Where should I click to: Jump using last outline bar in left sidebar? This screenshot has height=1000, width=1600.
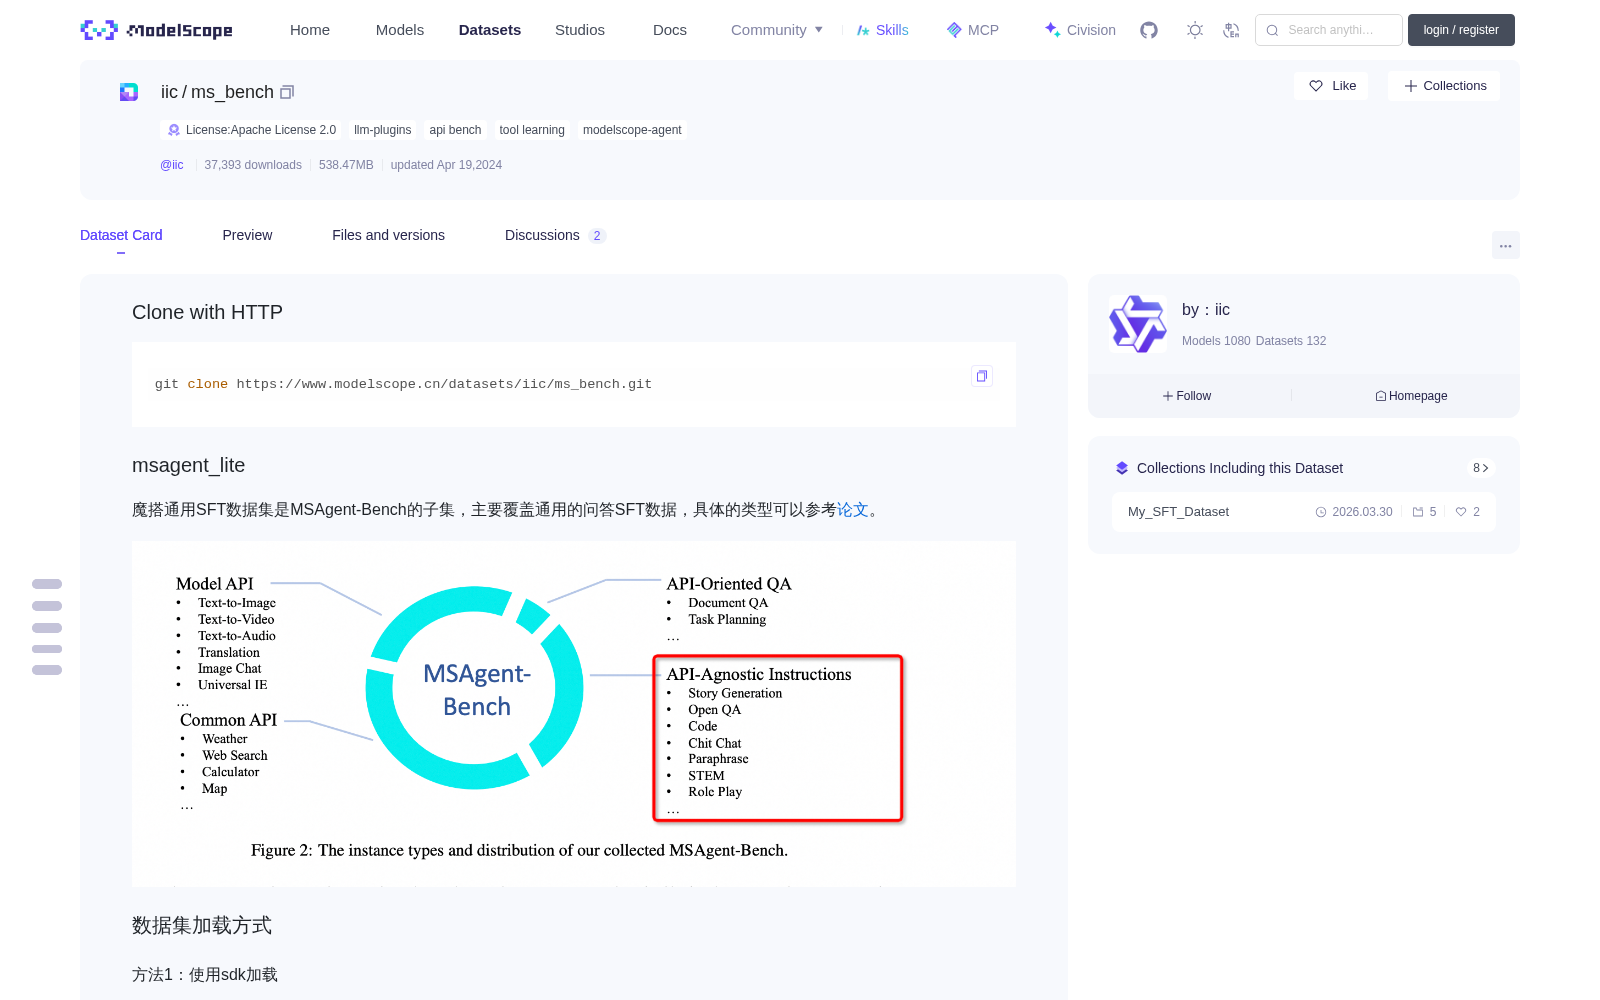point(47,670)
